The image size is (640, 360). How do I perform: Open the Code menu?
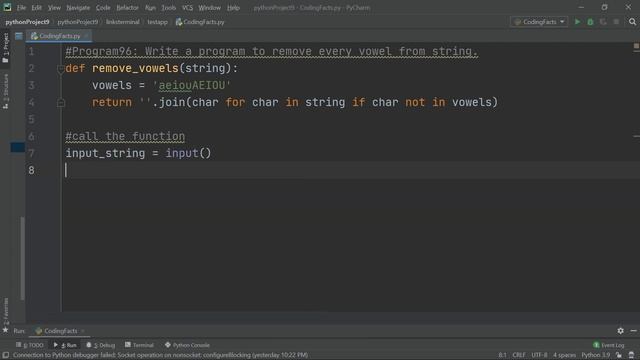click(x=103, y=8)
